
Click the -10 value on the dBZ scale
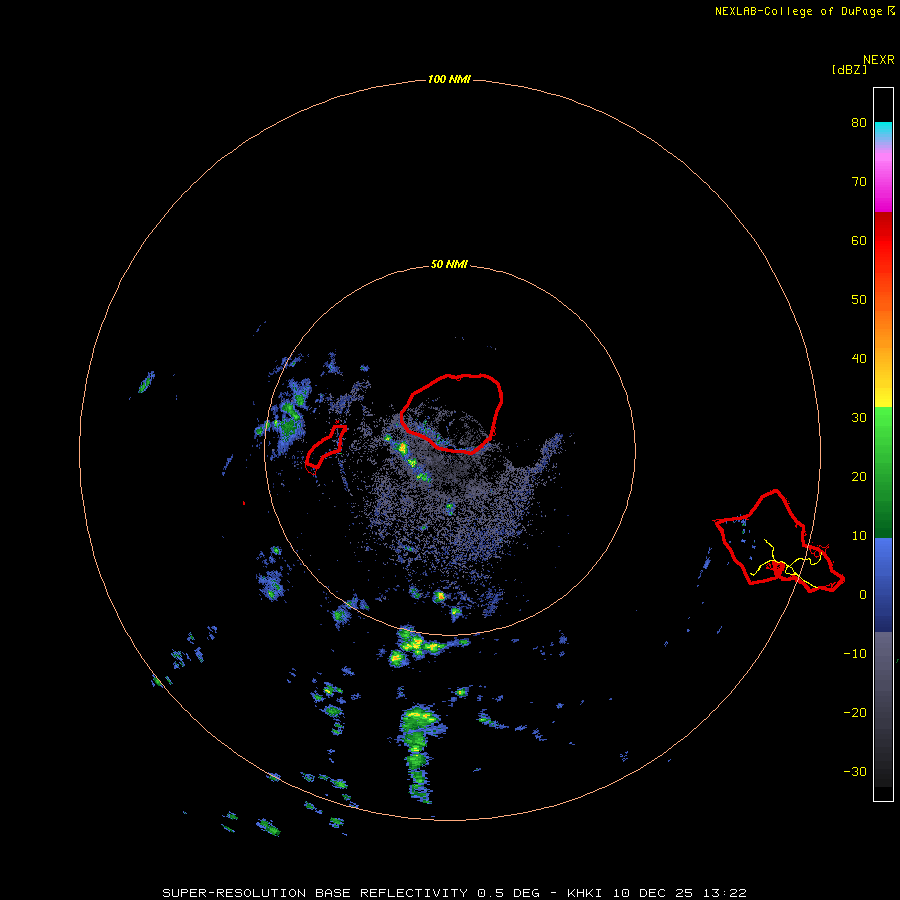pos(855,654)
